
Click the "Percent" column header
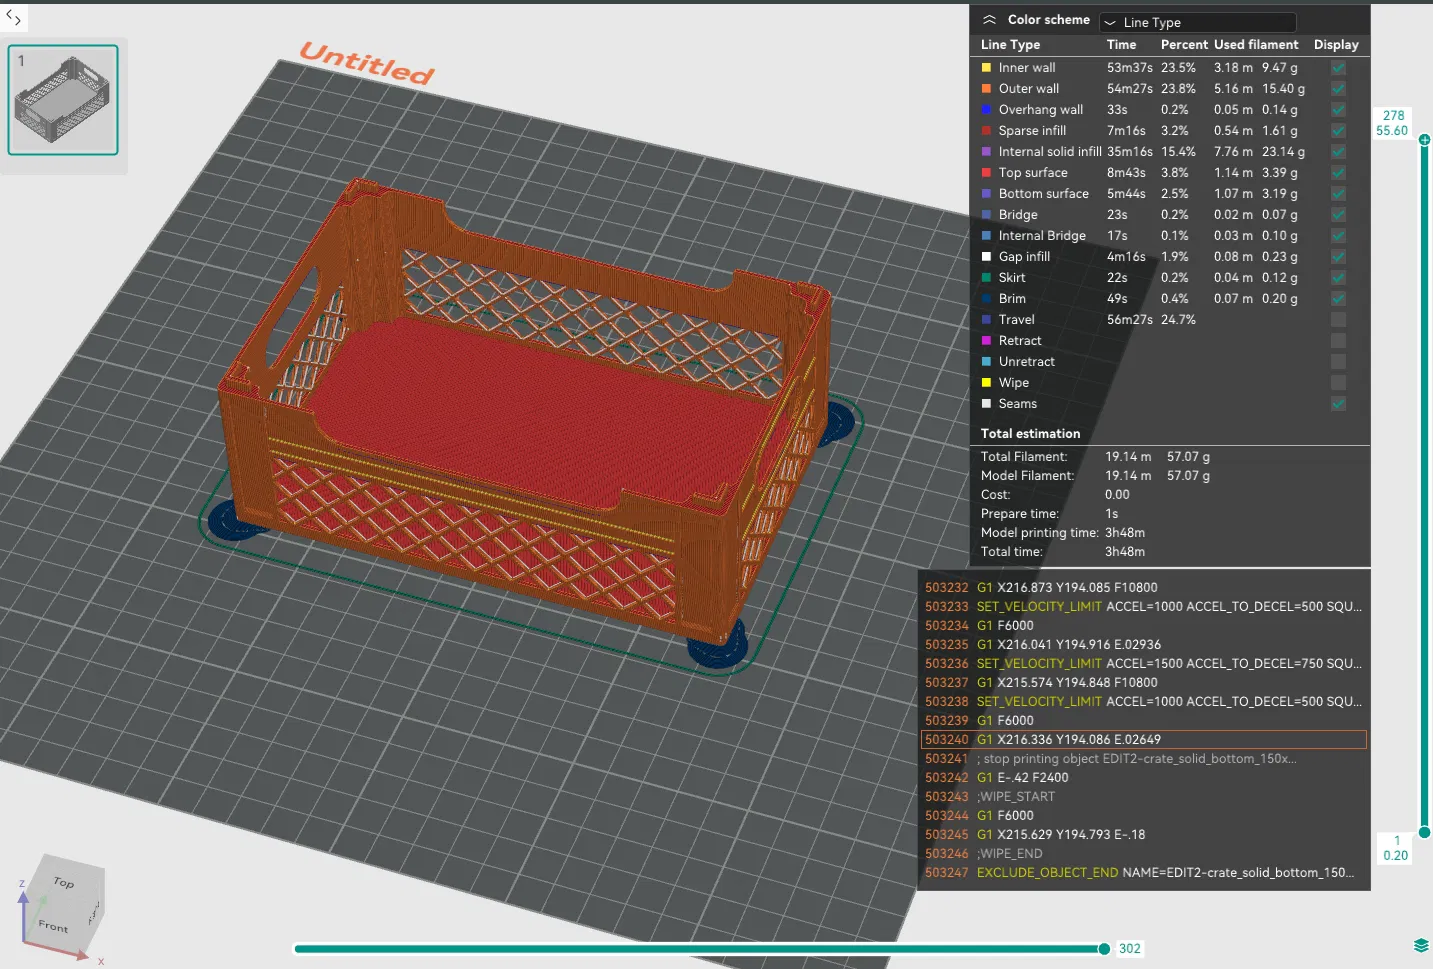point(1184,45)
